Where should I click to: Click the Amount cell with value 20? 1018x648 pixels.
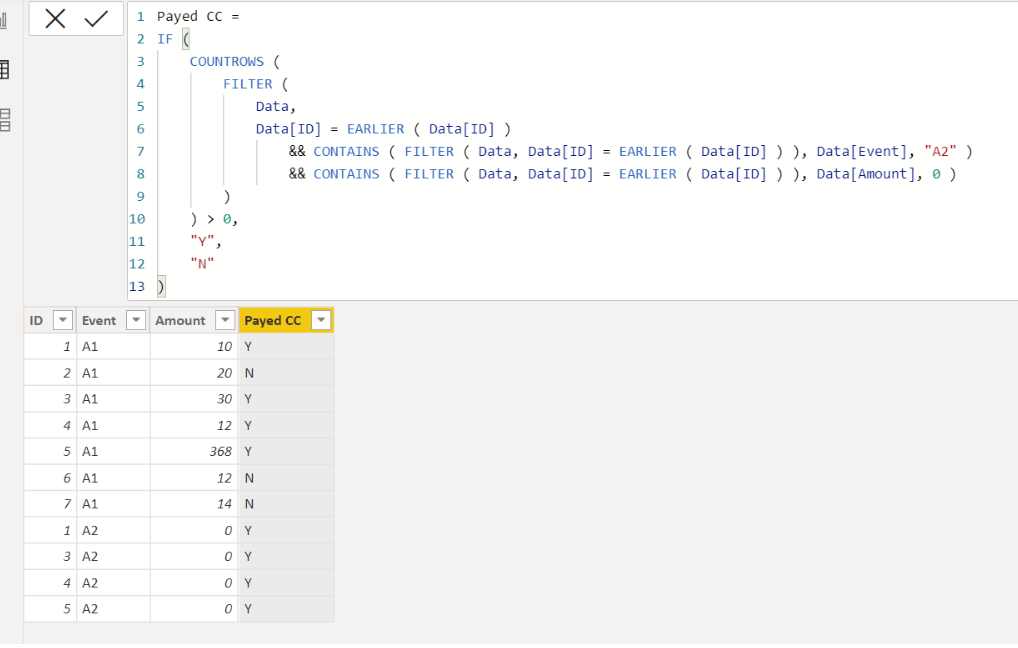pyautogui.click(x=194, y=373)
